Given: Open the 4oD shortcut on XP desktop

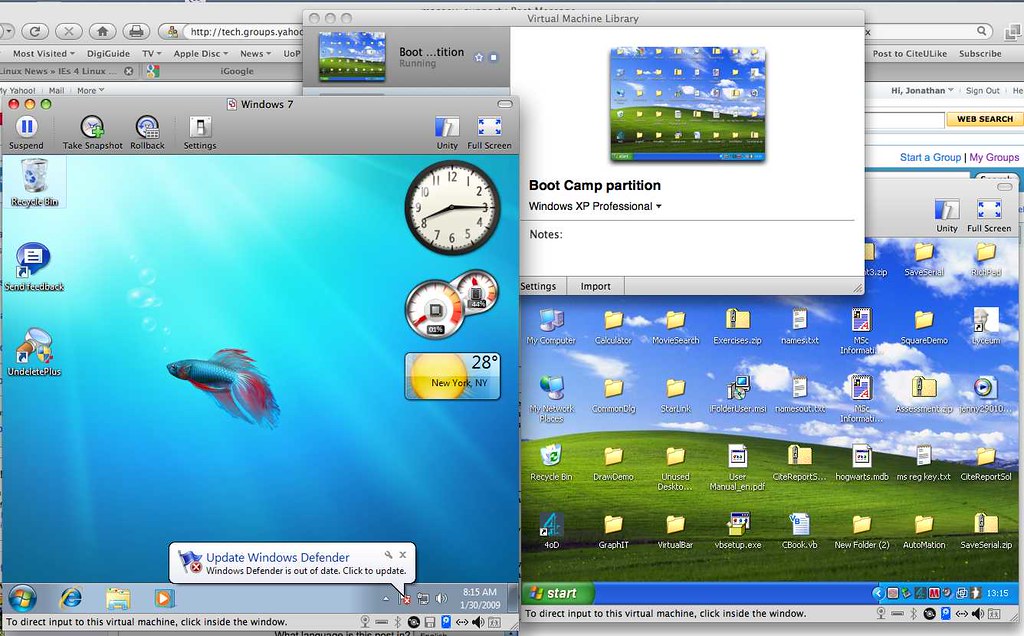Looking at the screenshot, I should [x=551, y=530].
